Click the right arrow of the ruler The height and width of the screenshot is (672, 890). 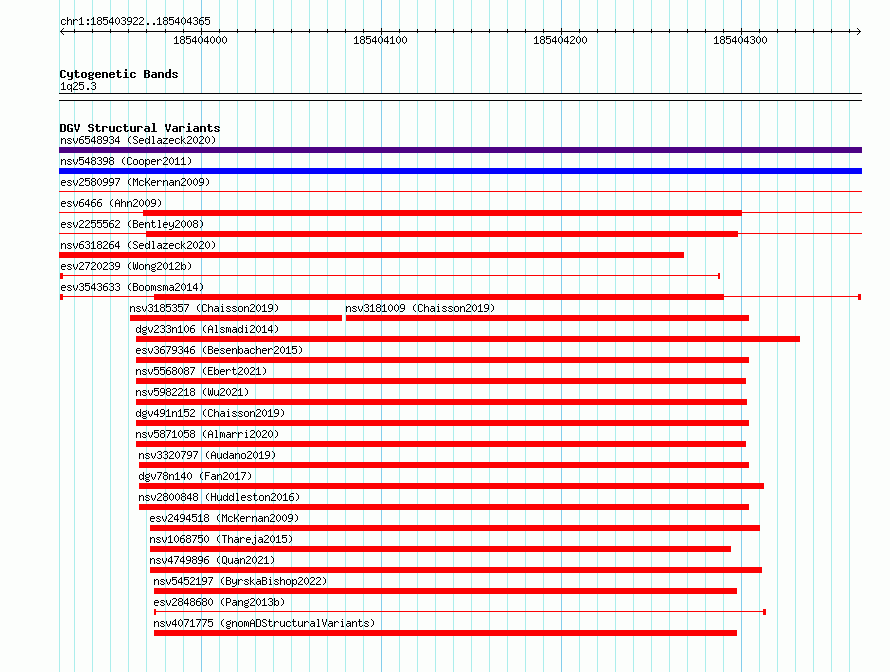point(859,31)
